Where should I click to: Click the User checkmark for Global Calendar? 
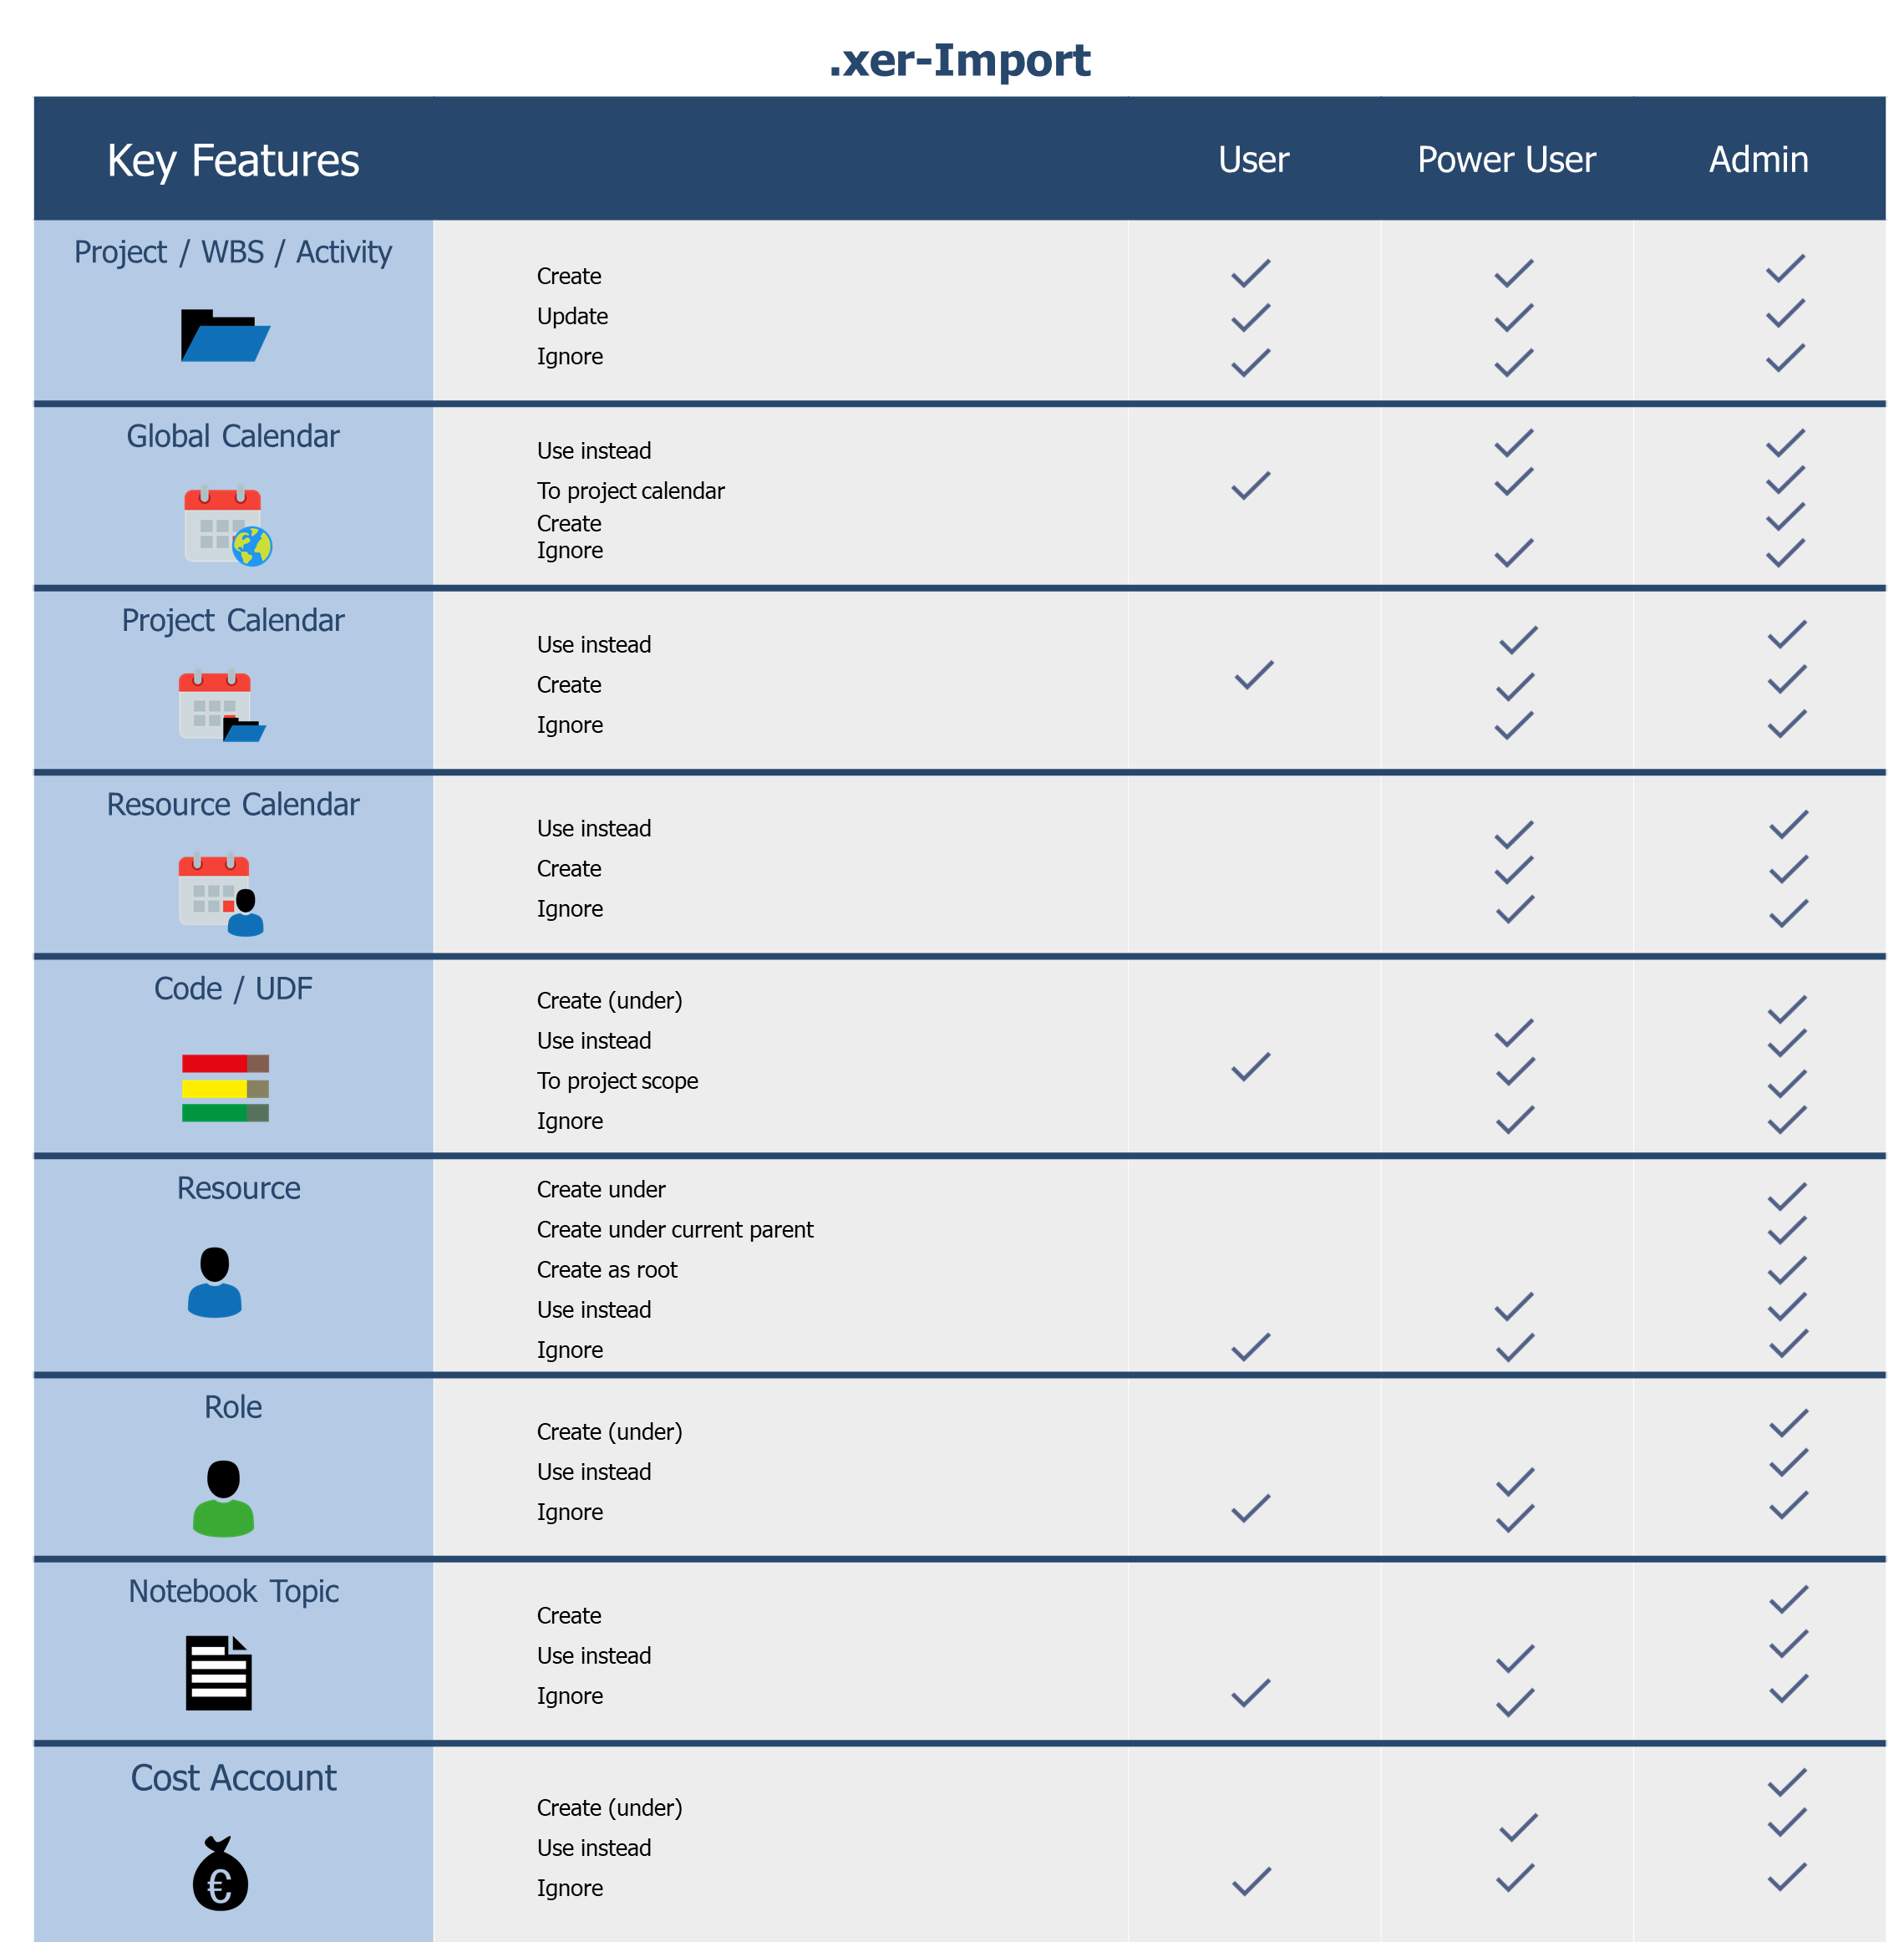[x=1250, y=486]
